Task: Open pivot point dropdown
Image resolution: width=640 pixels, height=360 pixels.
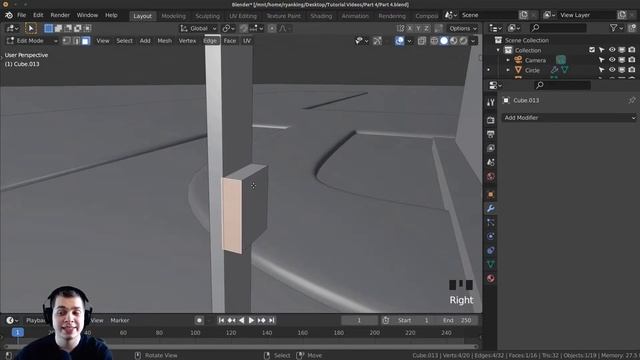Action: click(x=228, y=28)
